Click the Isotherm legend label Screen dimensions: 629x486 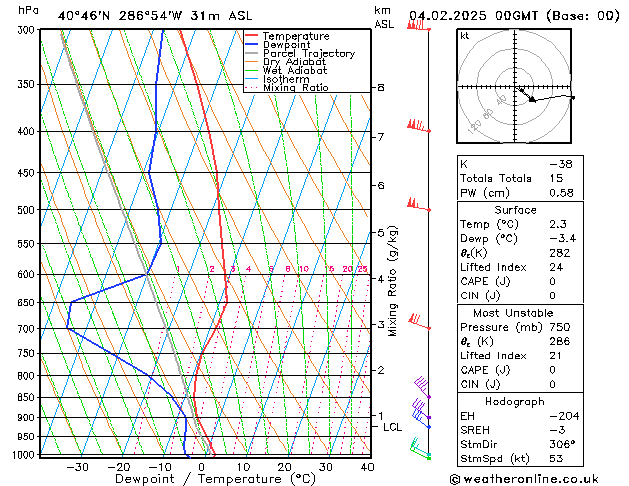point(286,79)
